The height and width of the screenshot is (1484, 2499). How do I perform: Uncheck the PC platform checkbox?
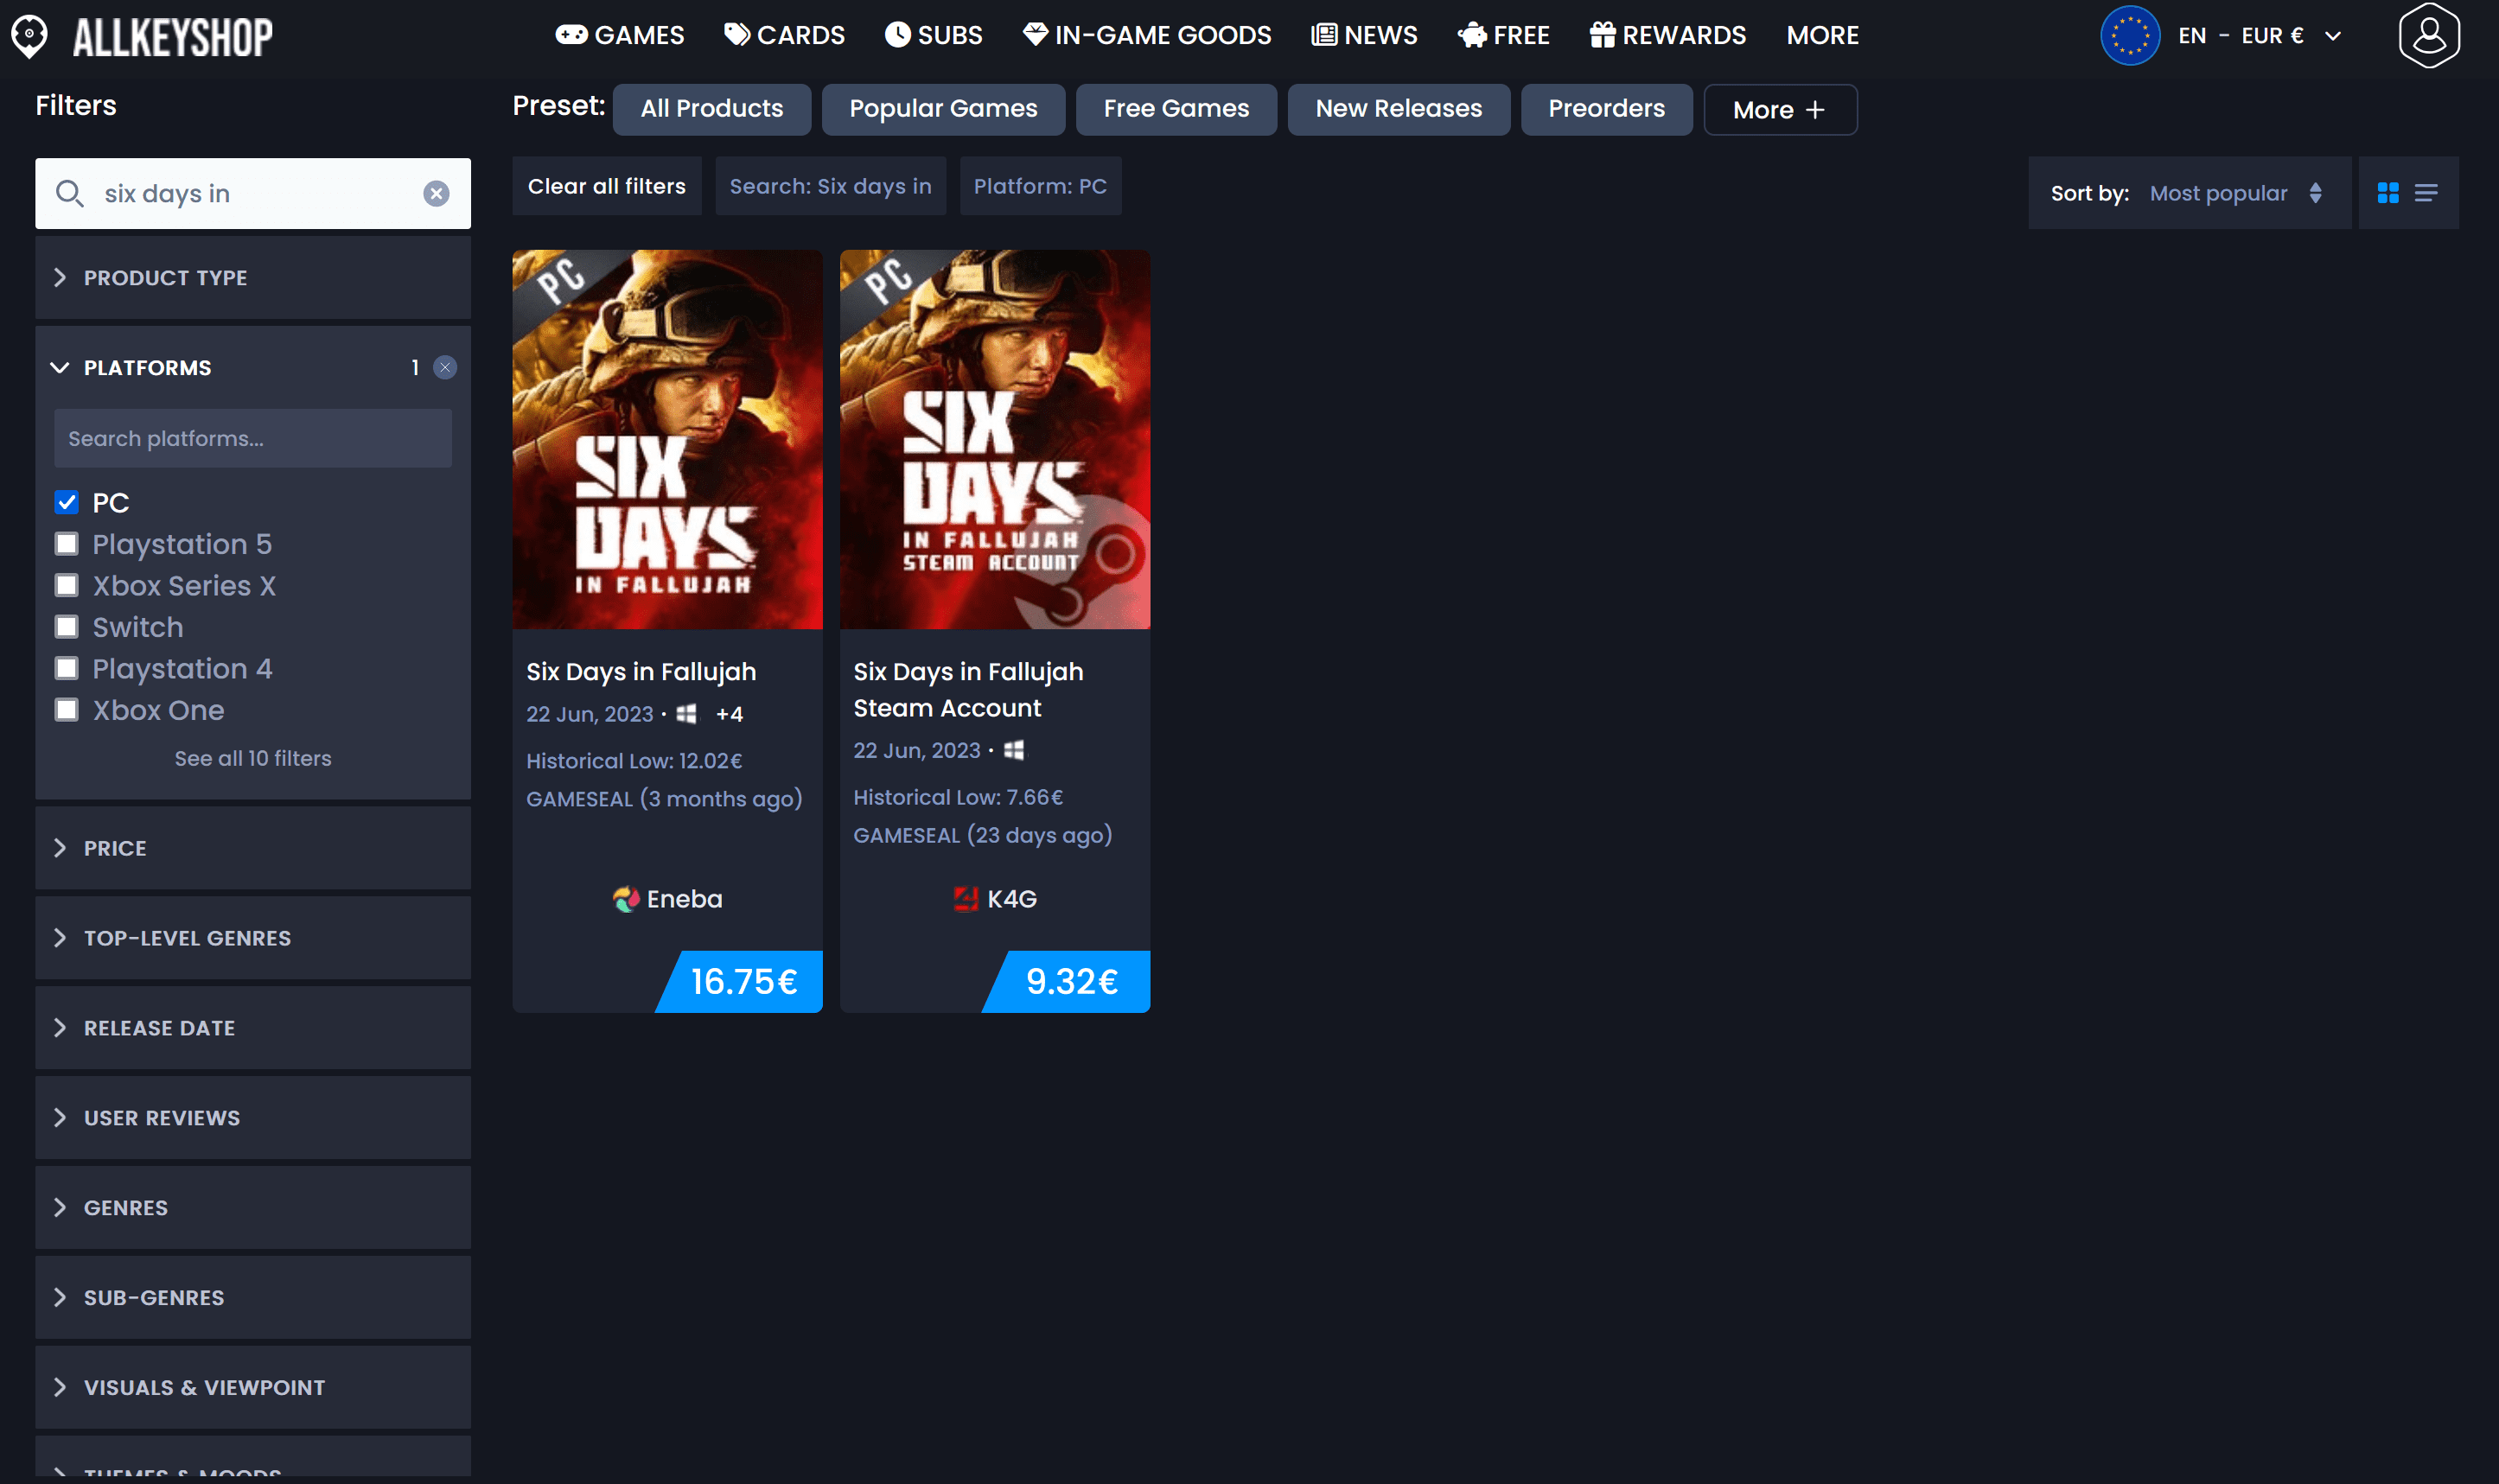(x=67, y=503)
